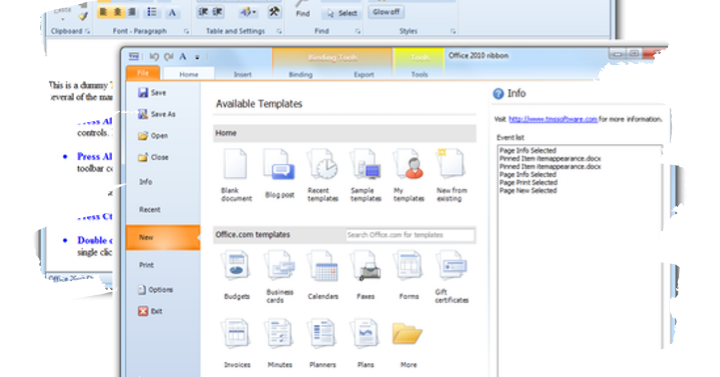Click the Save icon in the File menu
The image size is (720, 377).
point(143,92)
